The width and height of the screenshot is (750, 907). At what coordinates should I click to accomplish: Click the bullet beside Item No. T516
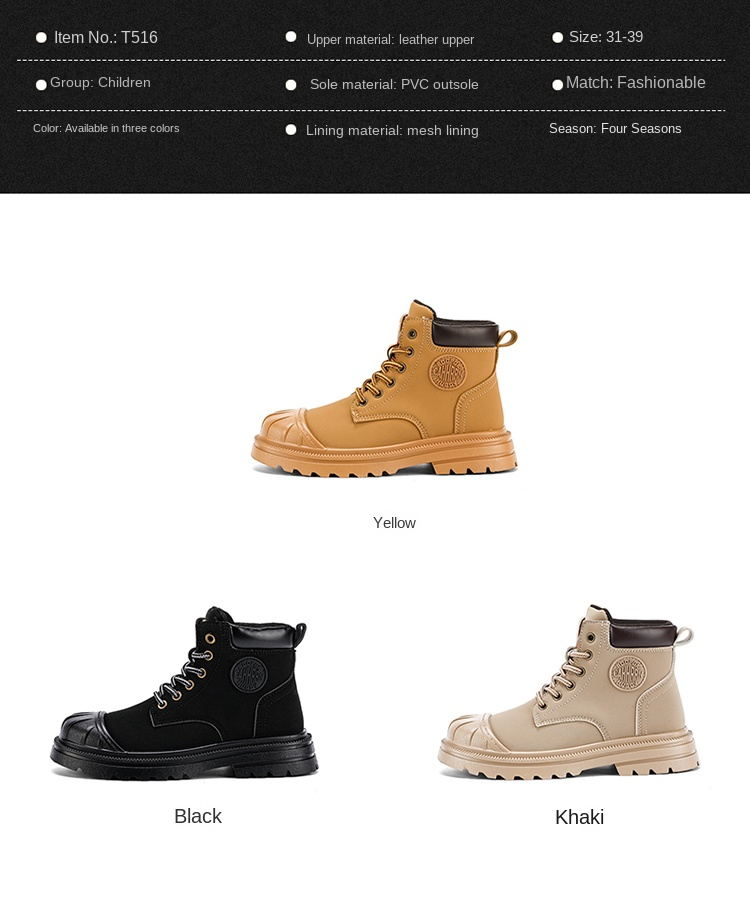[x=41, y=38]
